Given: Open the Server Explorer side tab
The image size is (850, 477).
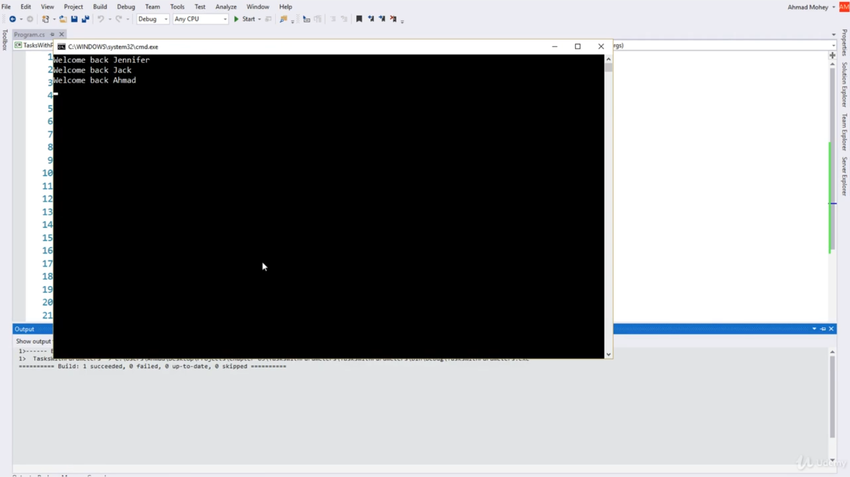Looking at the screenshot, I should pyautogui.click(x=844, y=176).
